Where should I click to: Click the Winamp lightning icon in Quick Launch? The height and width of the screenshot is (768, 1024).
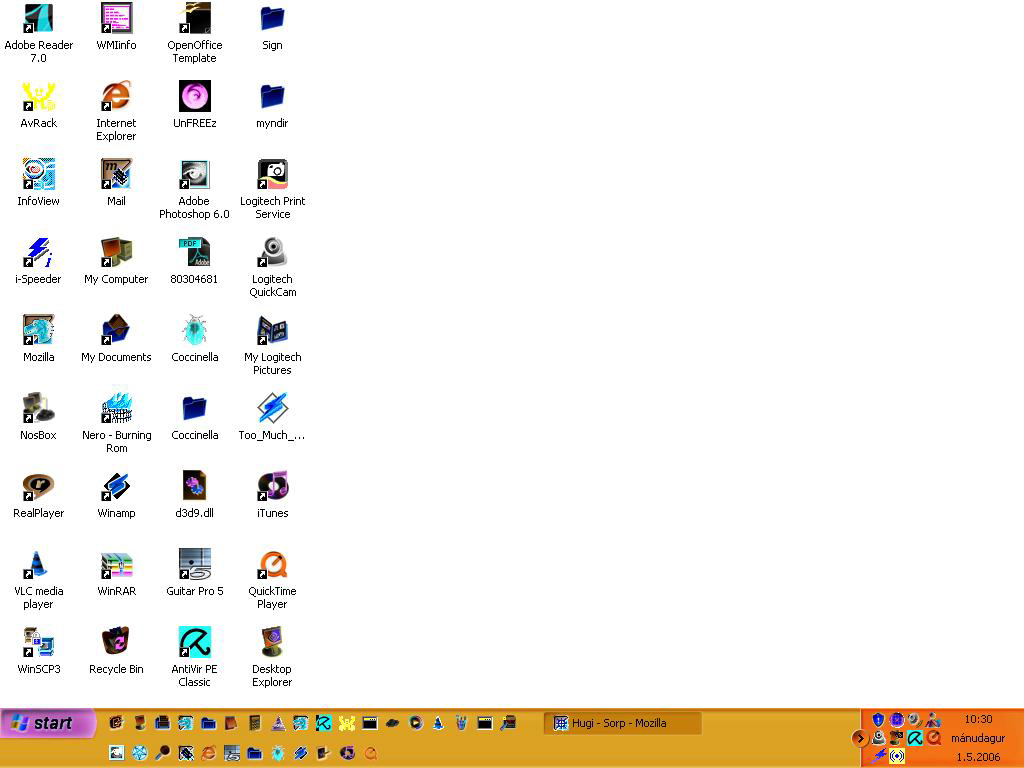(x=301, y=753)
